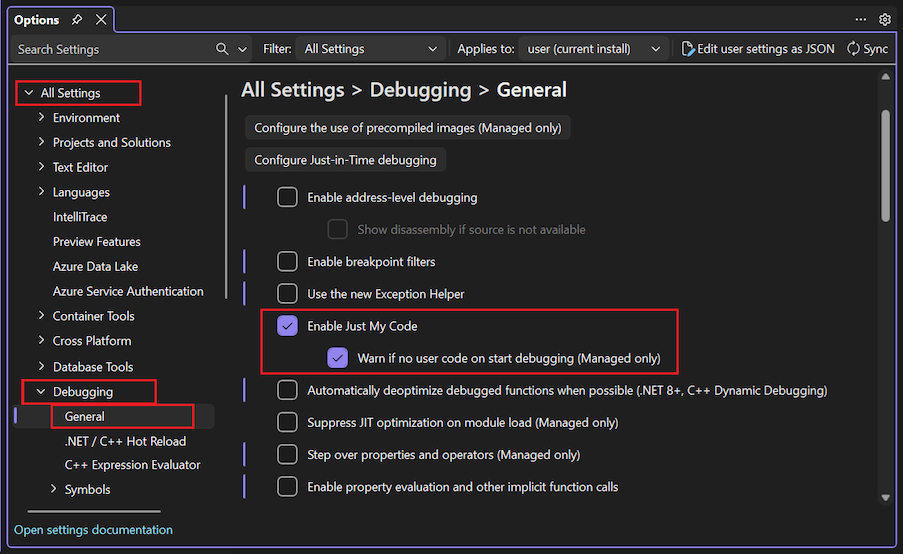Viewport: 903px width, 554px height.
Task: Toggle Use the new Exception Helper
Action: 287,294
